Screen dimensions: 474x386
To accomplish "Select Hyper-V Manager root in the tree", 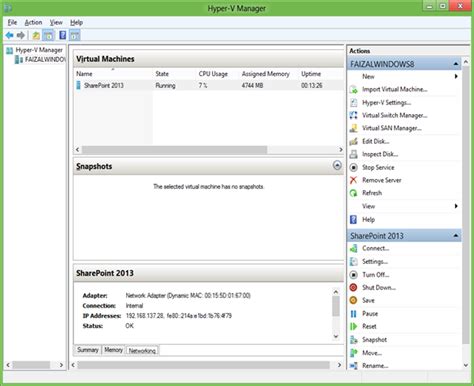I will (39, 50).
